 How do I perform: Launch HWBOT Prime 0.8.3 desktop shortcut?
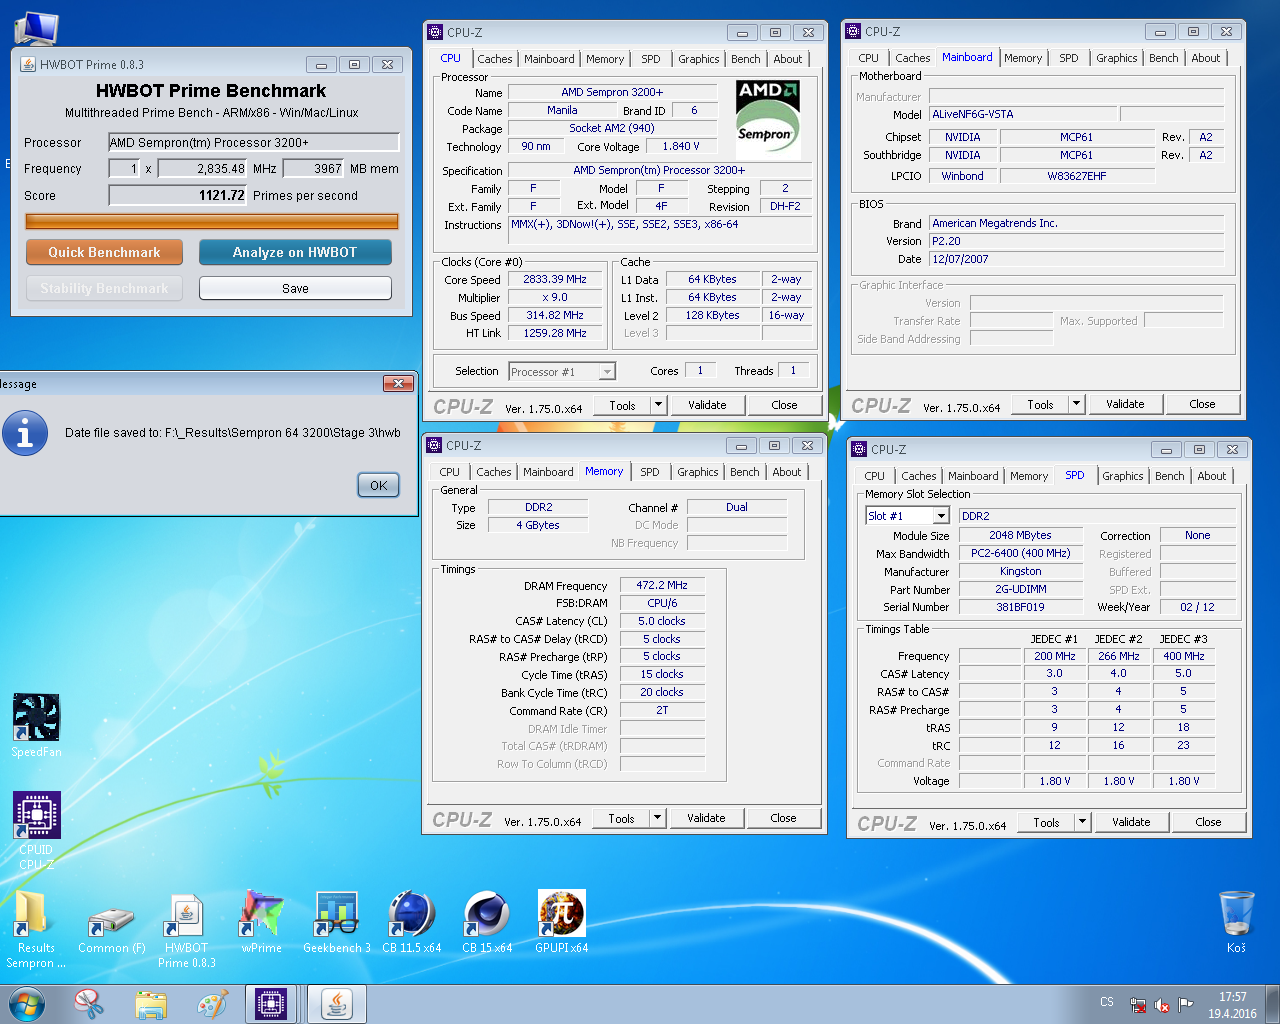[186, 929]
